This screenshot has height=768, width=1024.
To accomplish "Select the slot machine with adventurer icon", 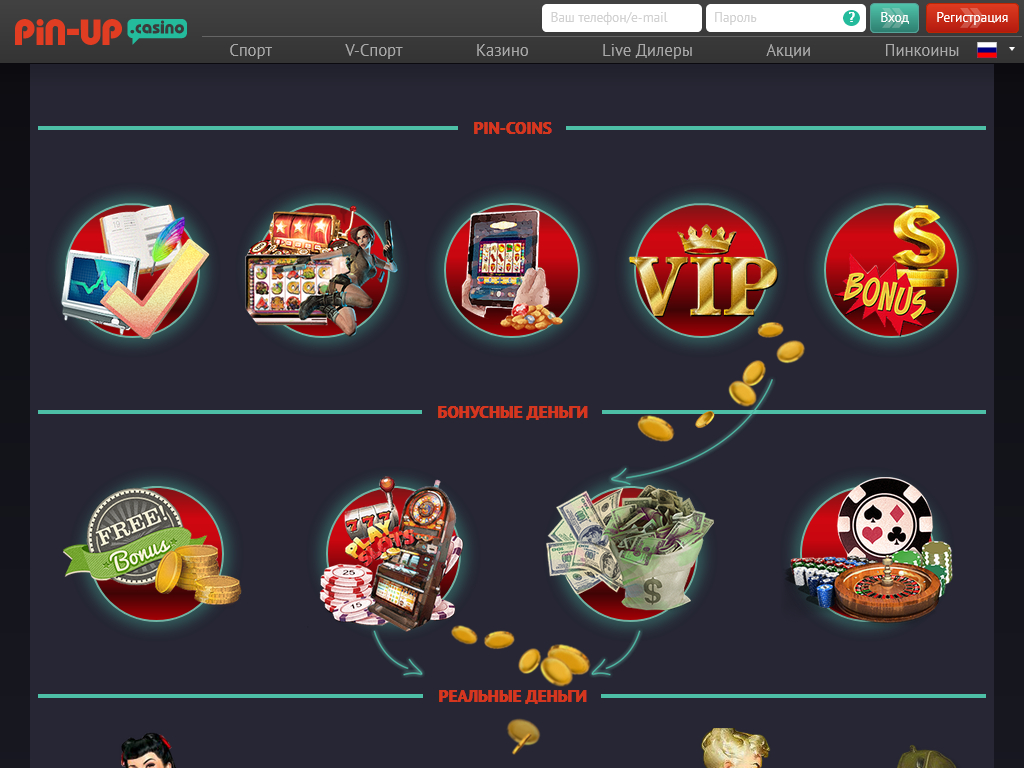I will [x=321, y=270].
